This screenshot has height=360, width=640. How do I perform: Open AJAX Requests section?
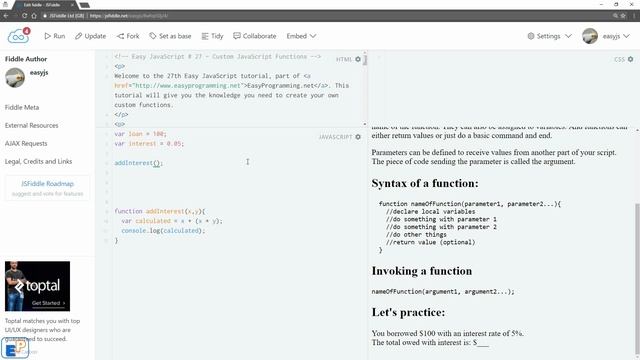(26, 143)
